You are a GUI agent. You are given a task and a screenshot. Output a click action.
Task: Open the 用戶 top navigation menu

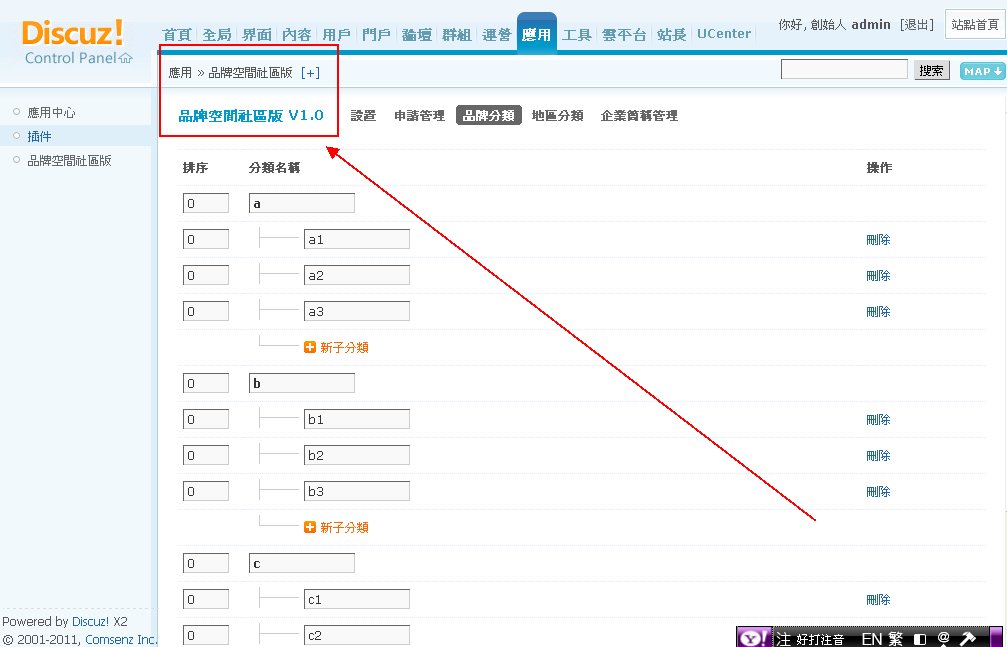pyautogui.click(x=337, y=34)
